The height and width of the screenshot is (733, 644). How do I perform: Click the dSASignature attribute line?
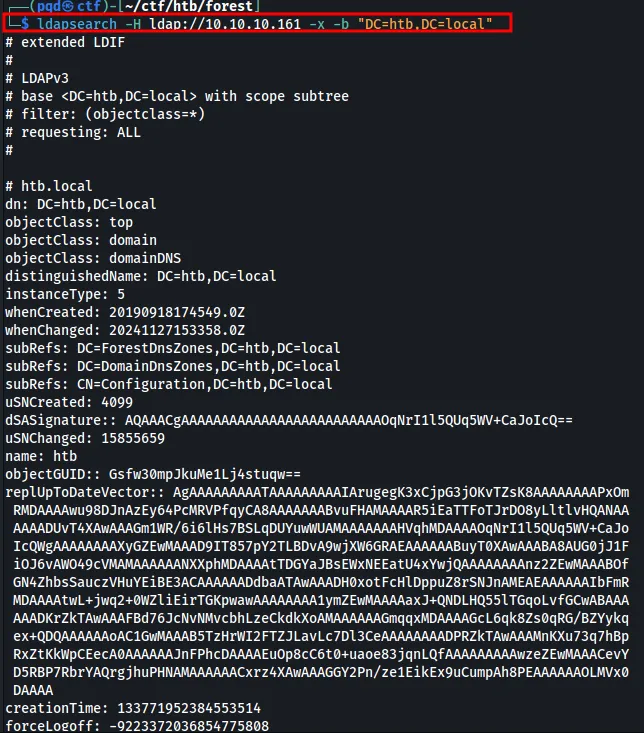coord(288,420)
